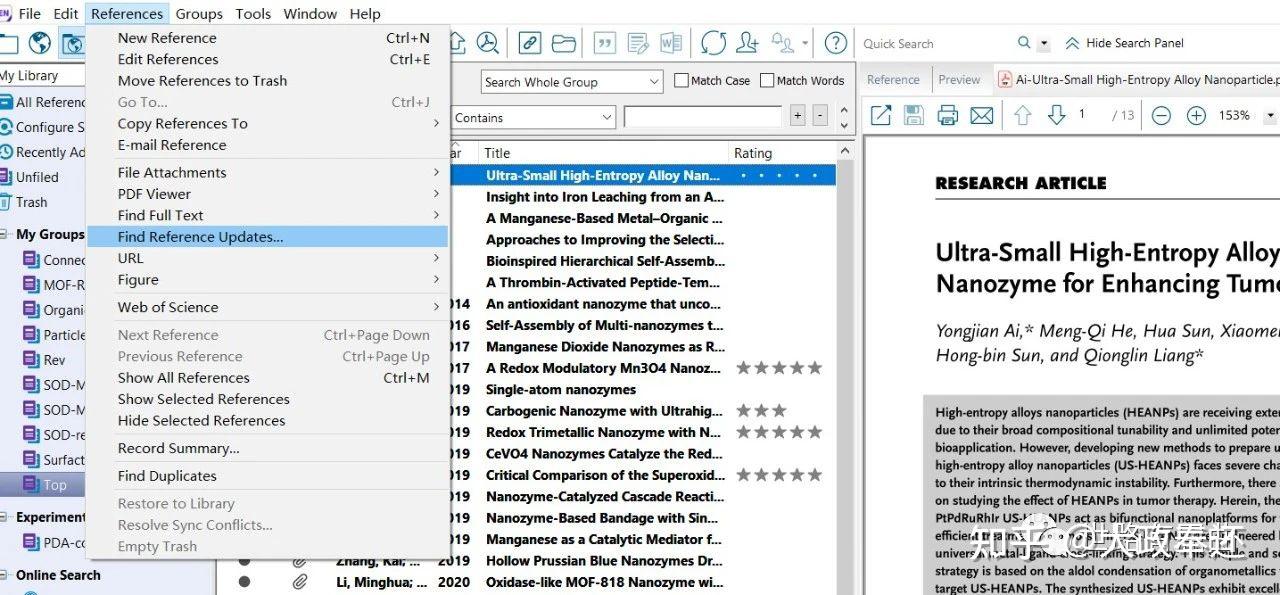Select the Rev group under My Groups
This screenshot has width=1280, height=595.
click(x=54, y=360)
